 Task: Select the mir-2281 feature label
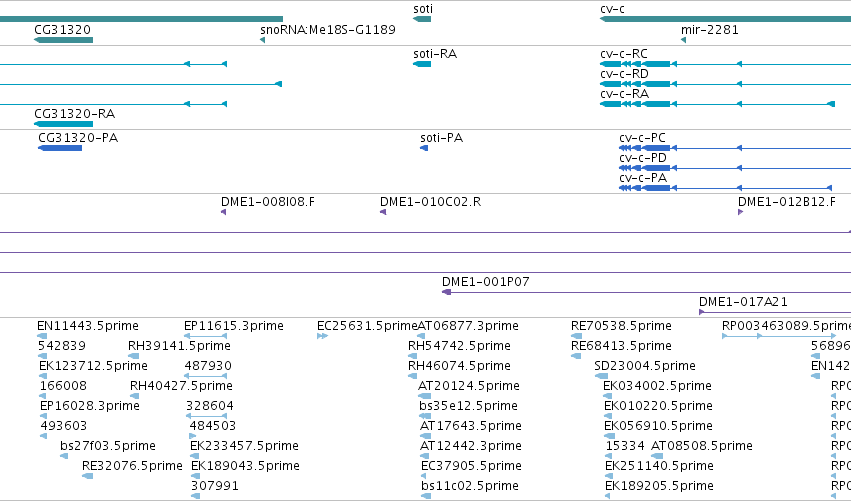(x=710, y=29)
